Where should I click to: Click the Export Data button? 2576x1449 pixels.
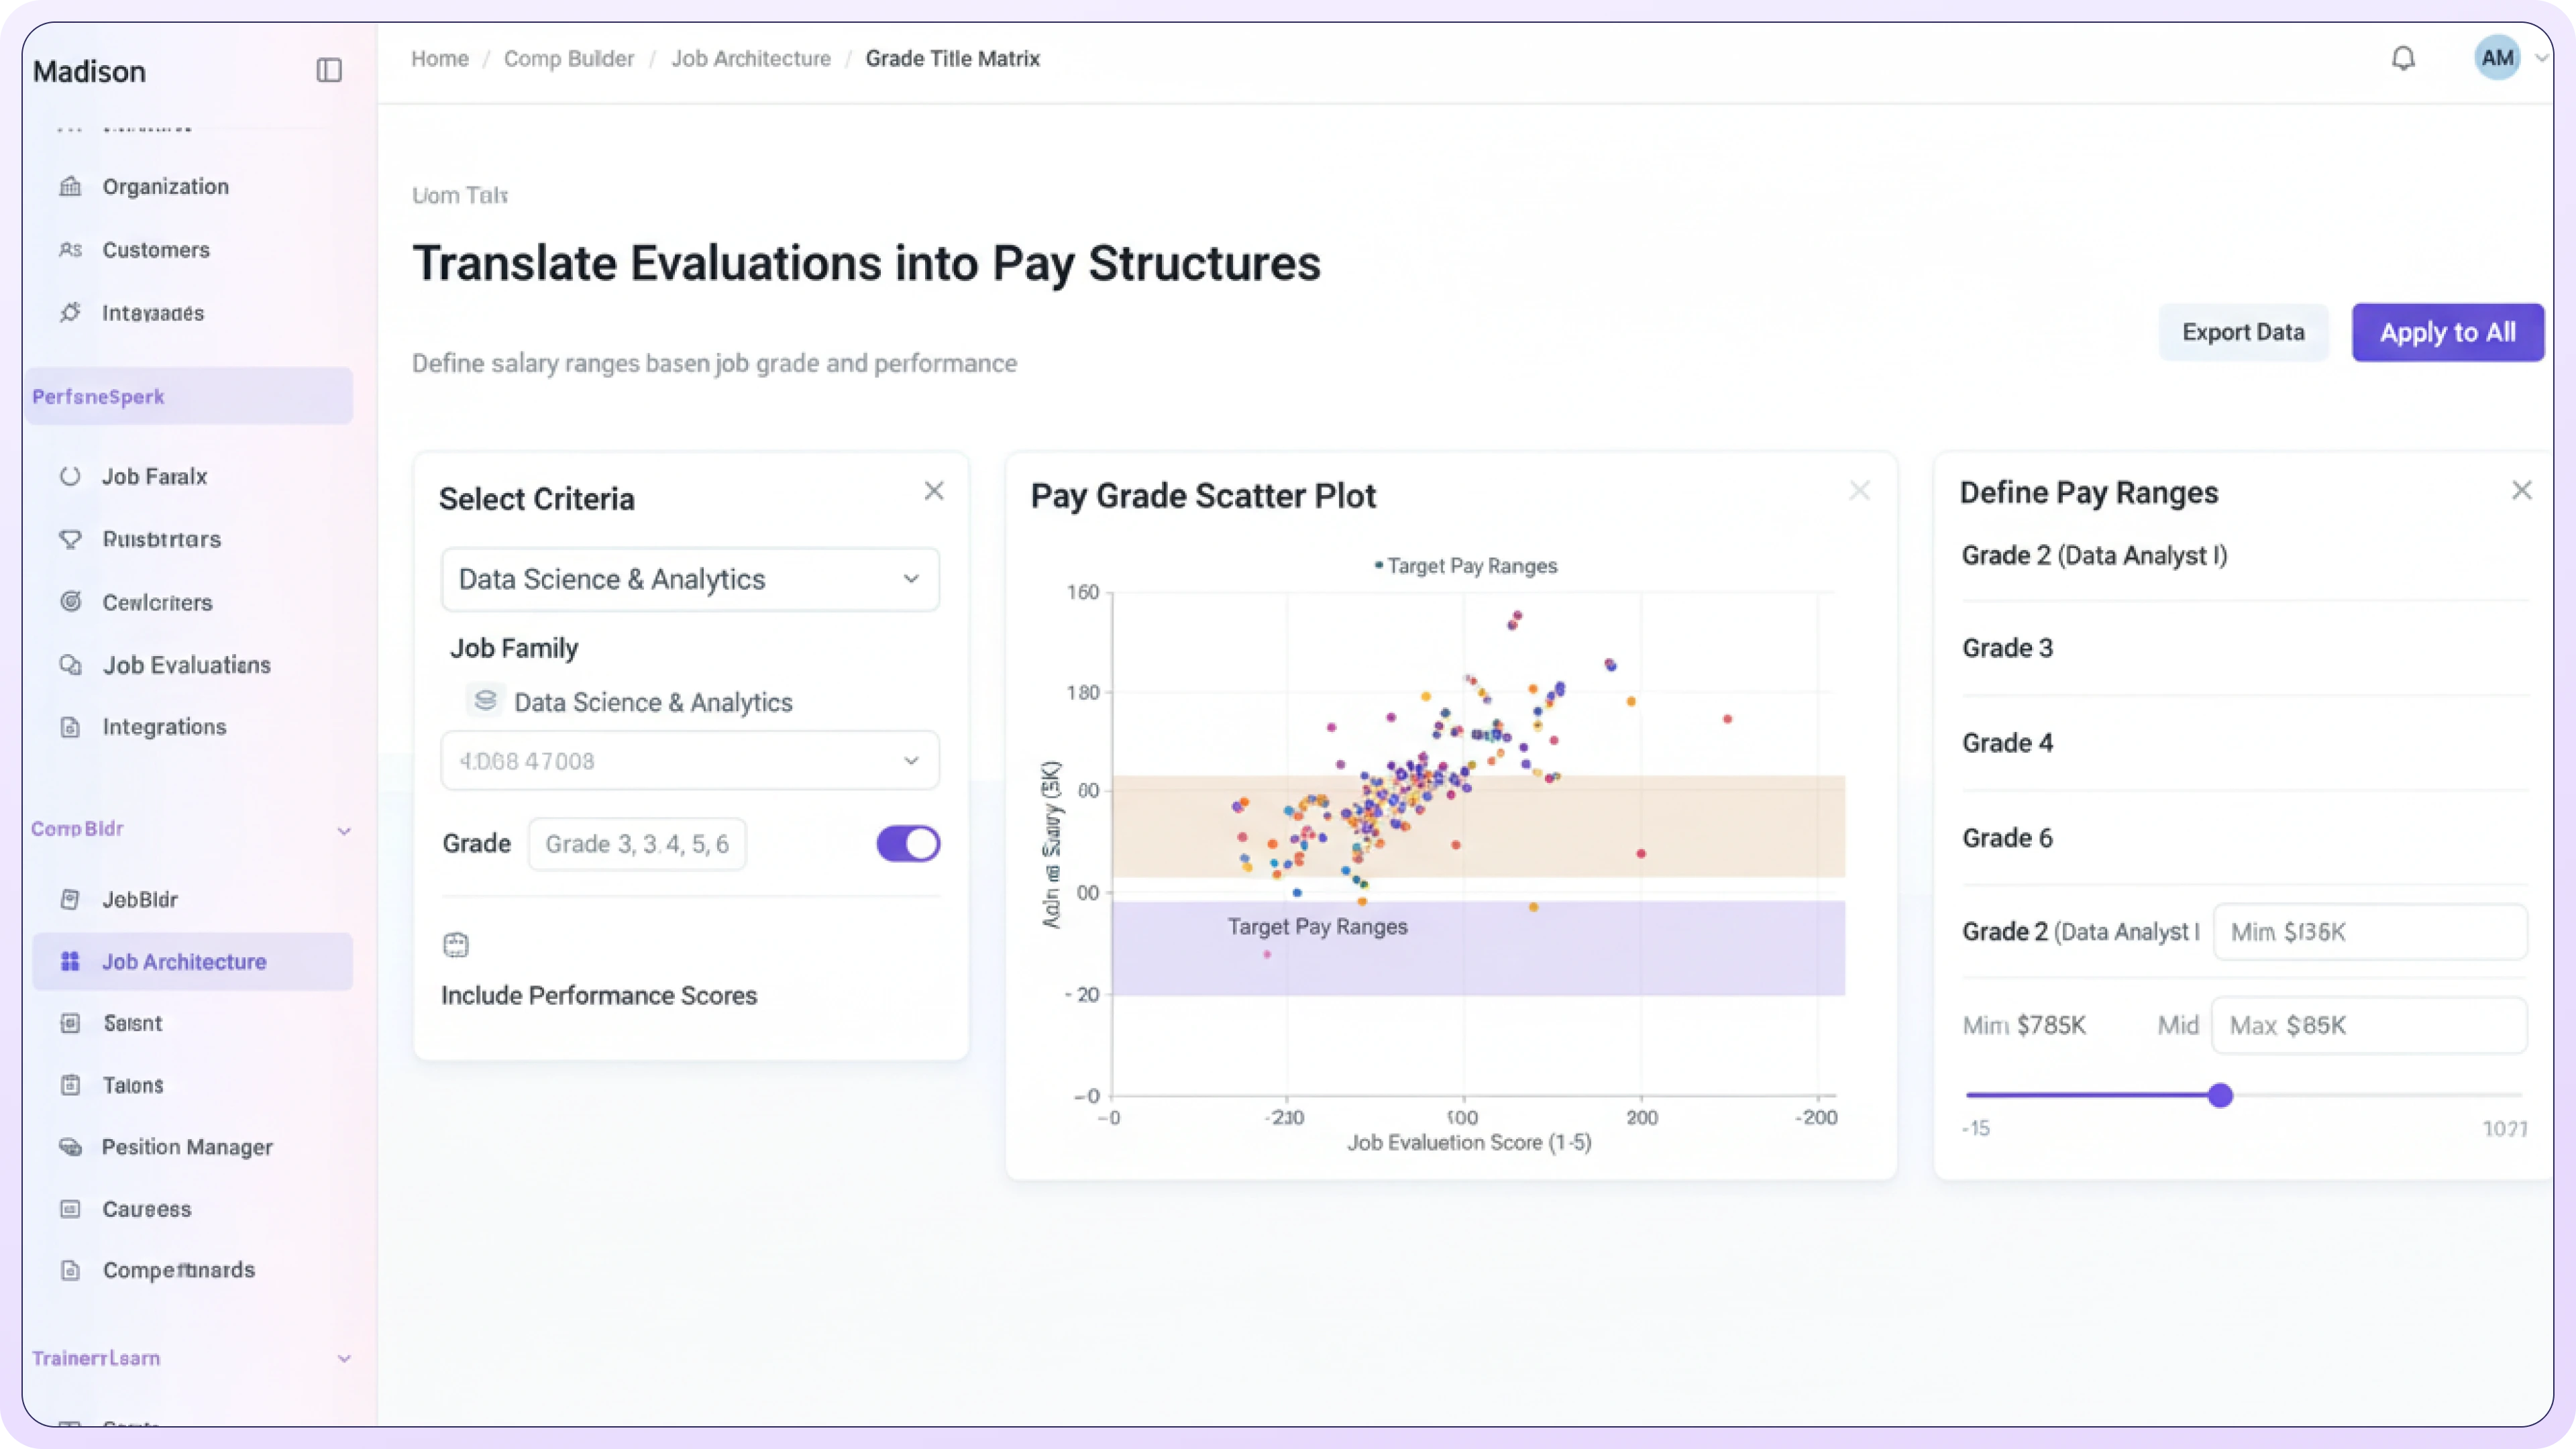[2243, 333]
